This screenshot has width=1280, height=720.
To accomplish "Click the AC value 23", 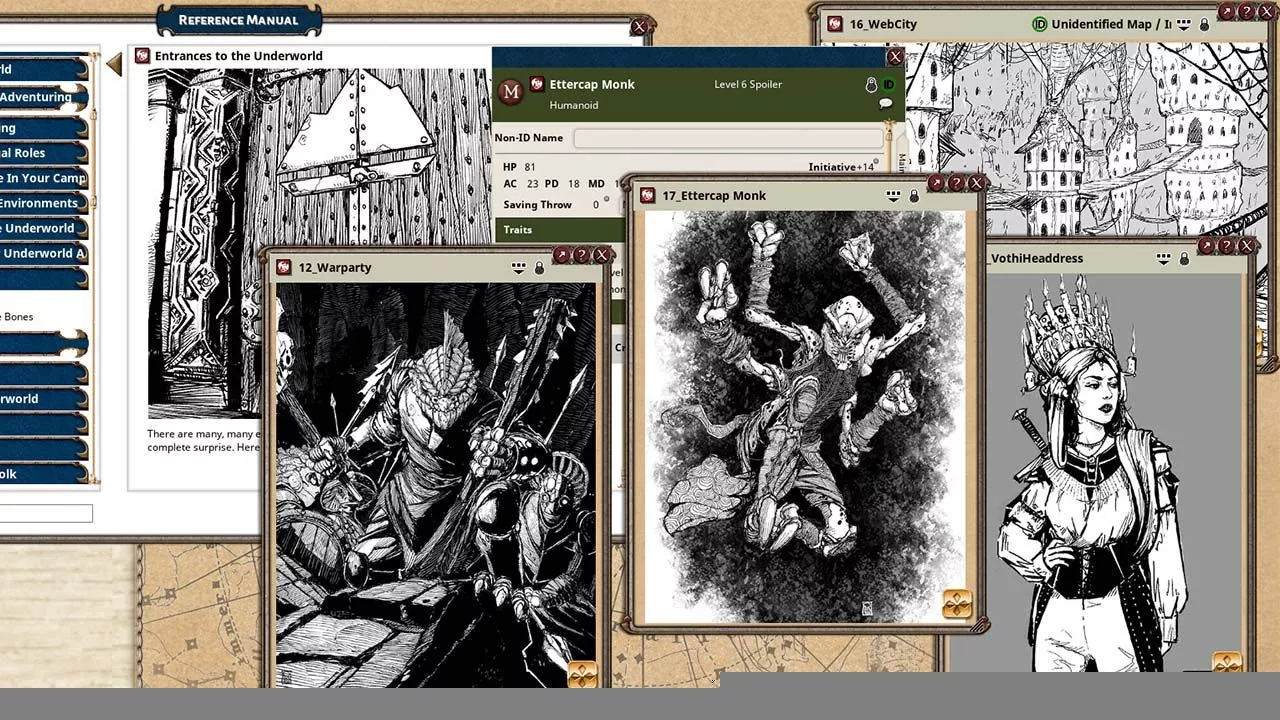I will pos(533,184).
